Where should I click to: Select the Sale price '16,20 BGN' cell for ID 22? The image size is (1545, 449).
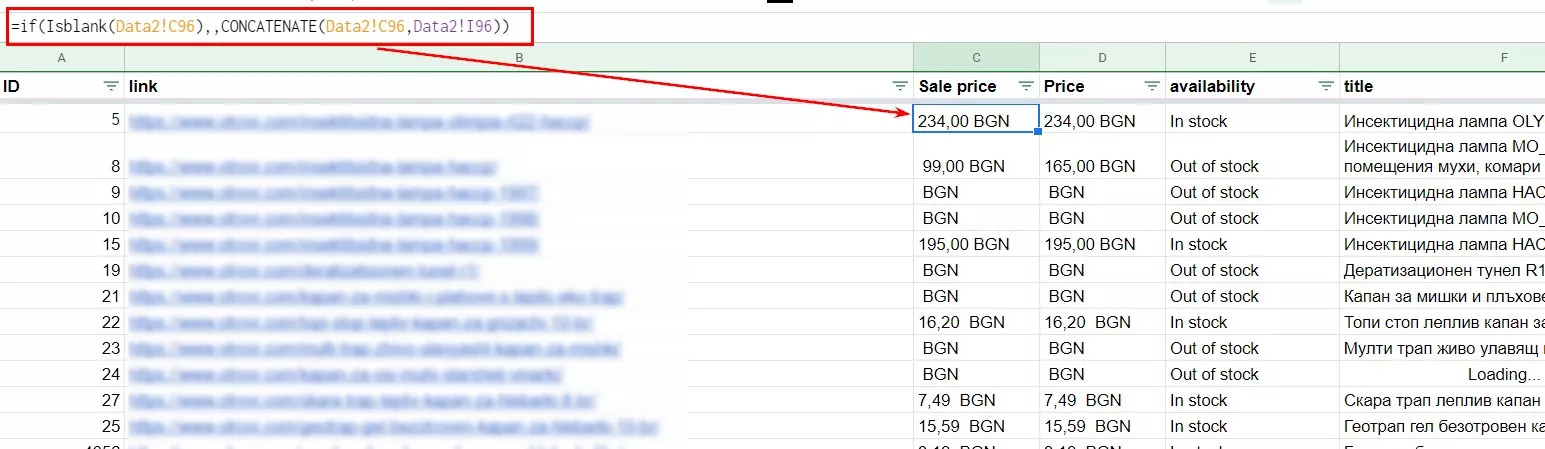[977, 322]
